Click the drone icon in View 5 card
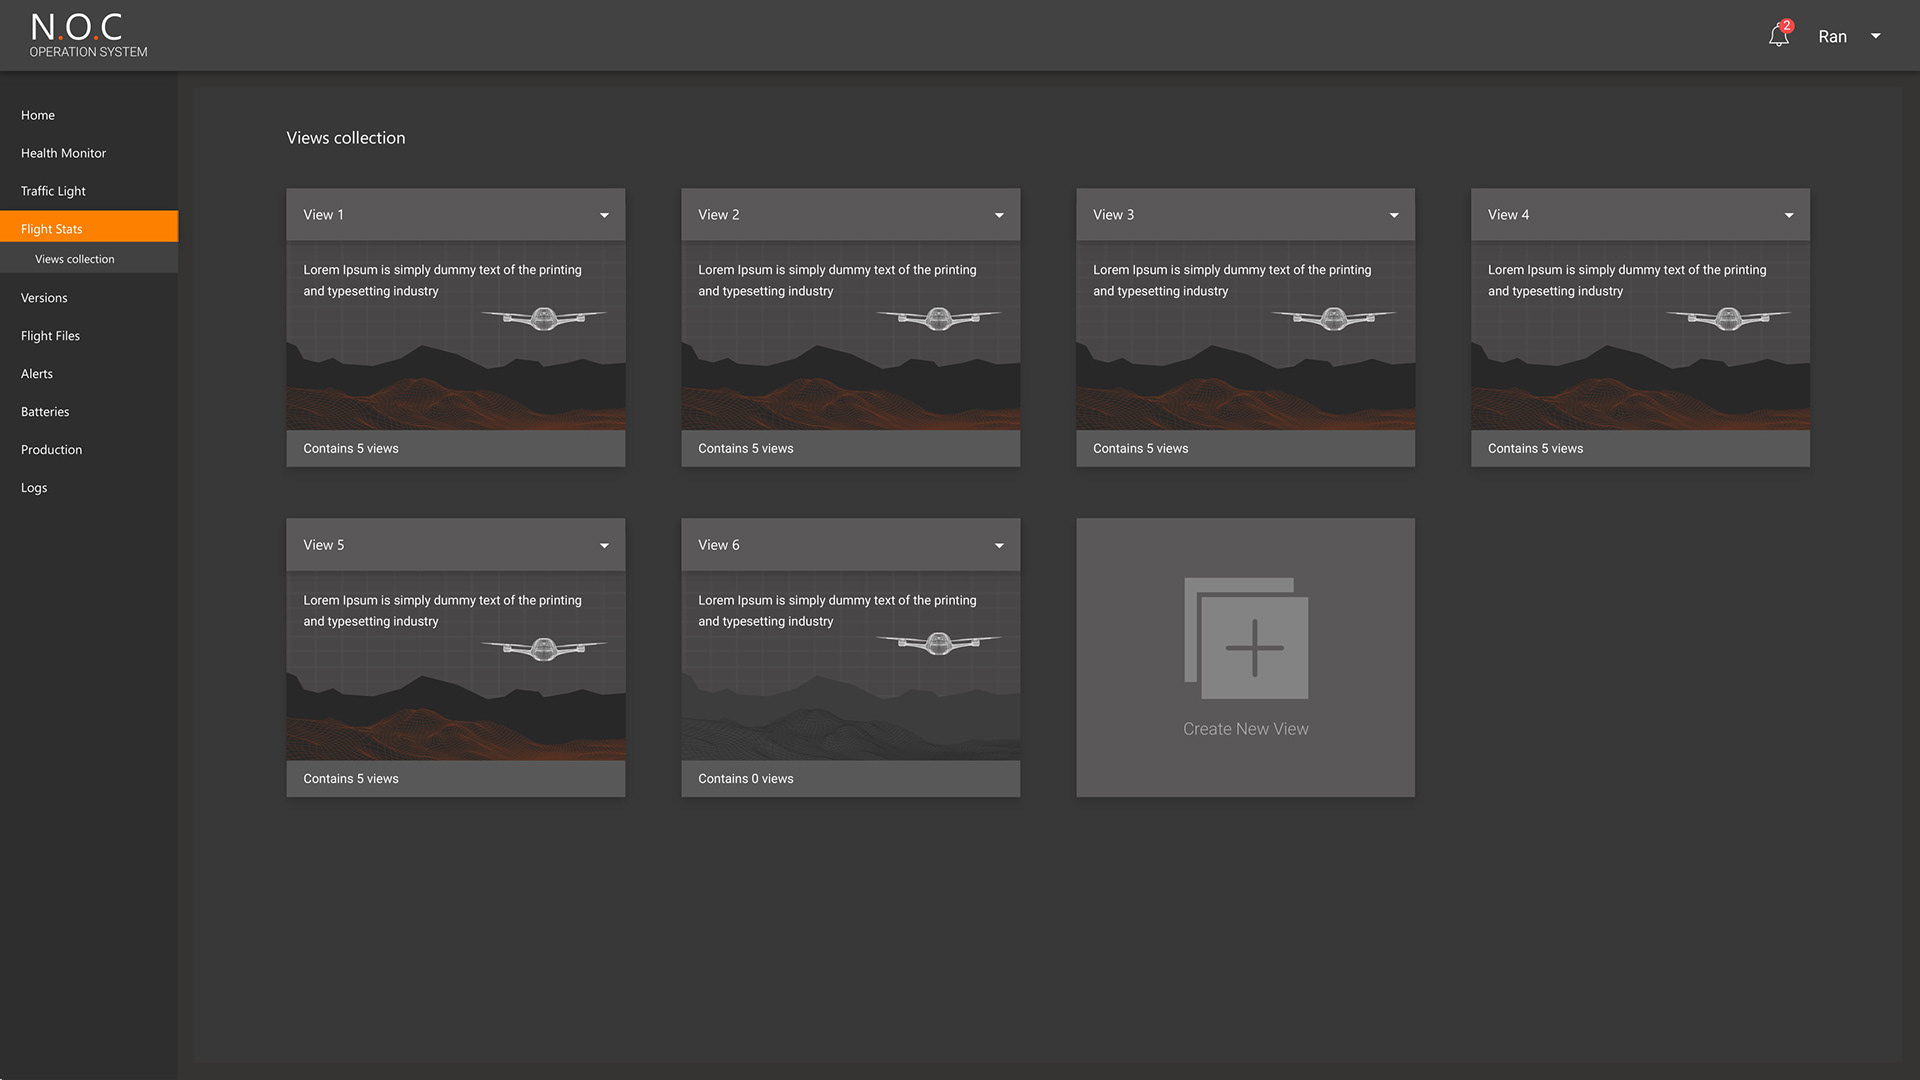Viewport: 1920px width, 1080px height. [x=544, y=648]
